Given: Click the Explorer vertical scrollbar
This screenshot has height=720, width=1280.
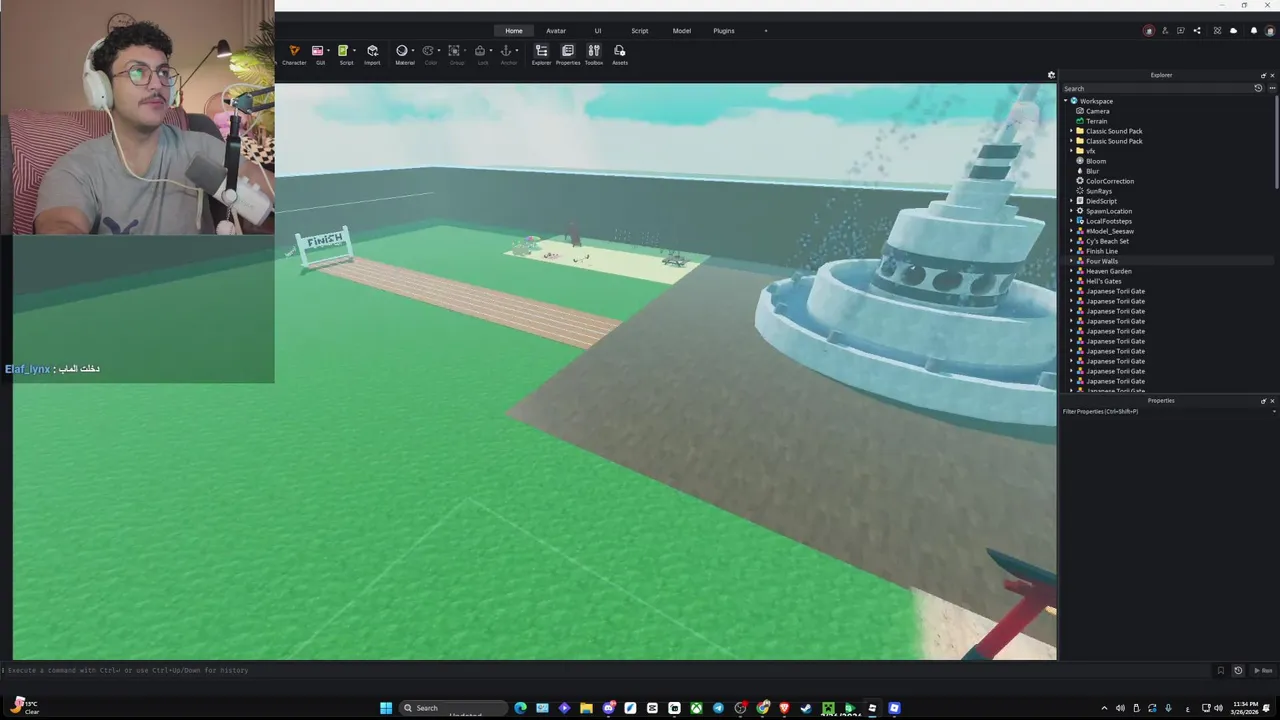Looking at the screenshot, I should coord(1276,140).
